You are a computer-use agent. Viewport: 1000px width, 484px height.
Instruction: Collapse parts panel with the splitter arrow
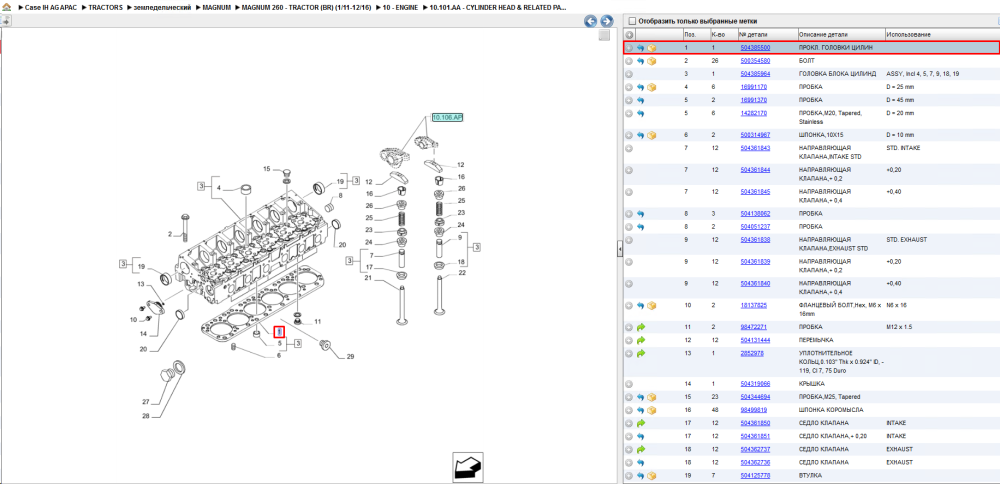(620, 251)
